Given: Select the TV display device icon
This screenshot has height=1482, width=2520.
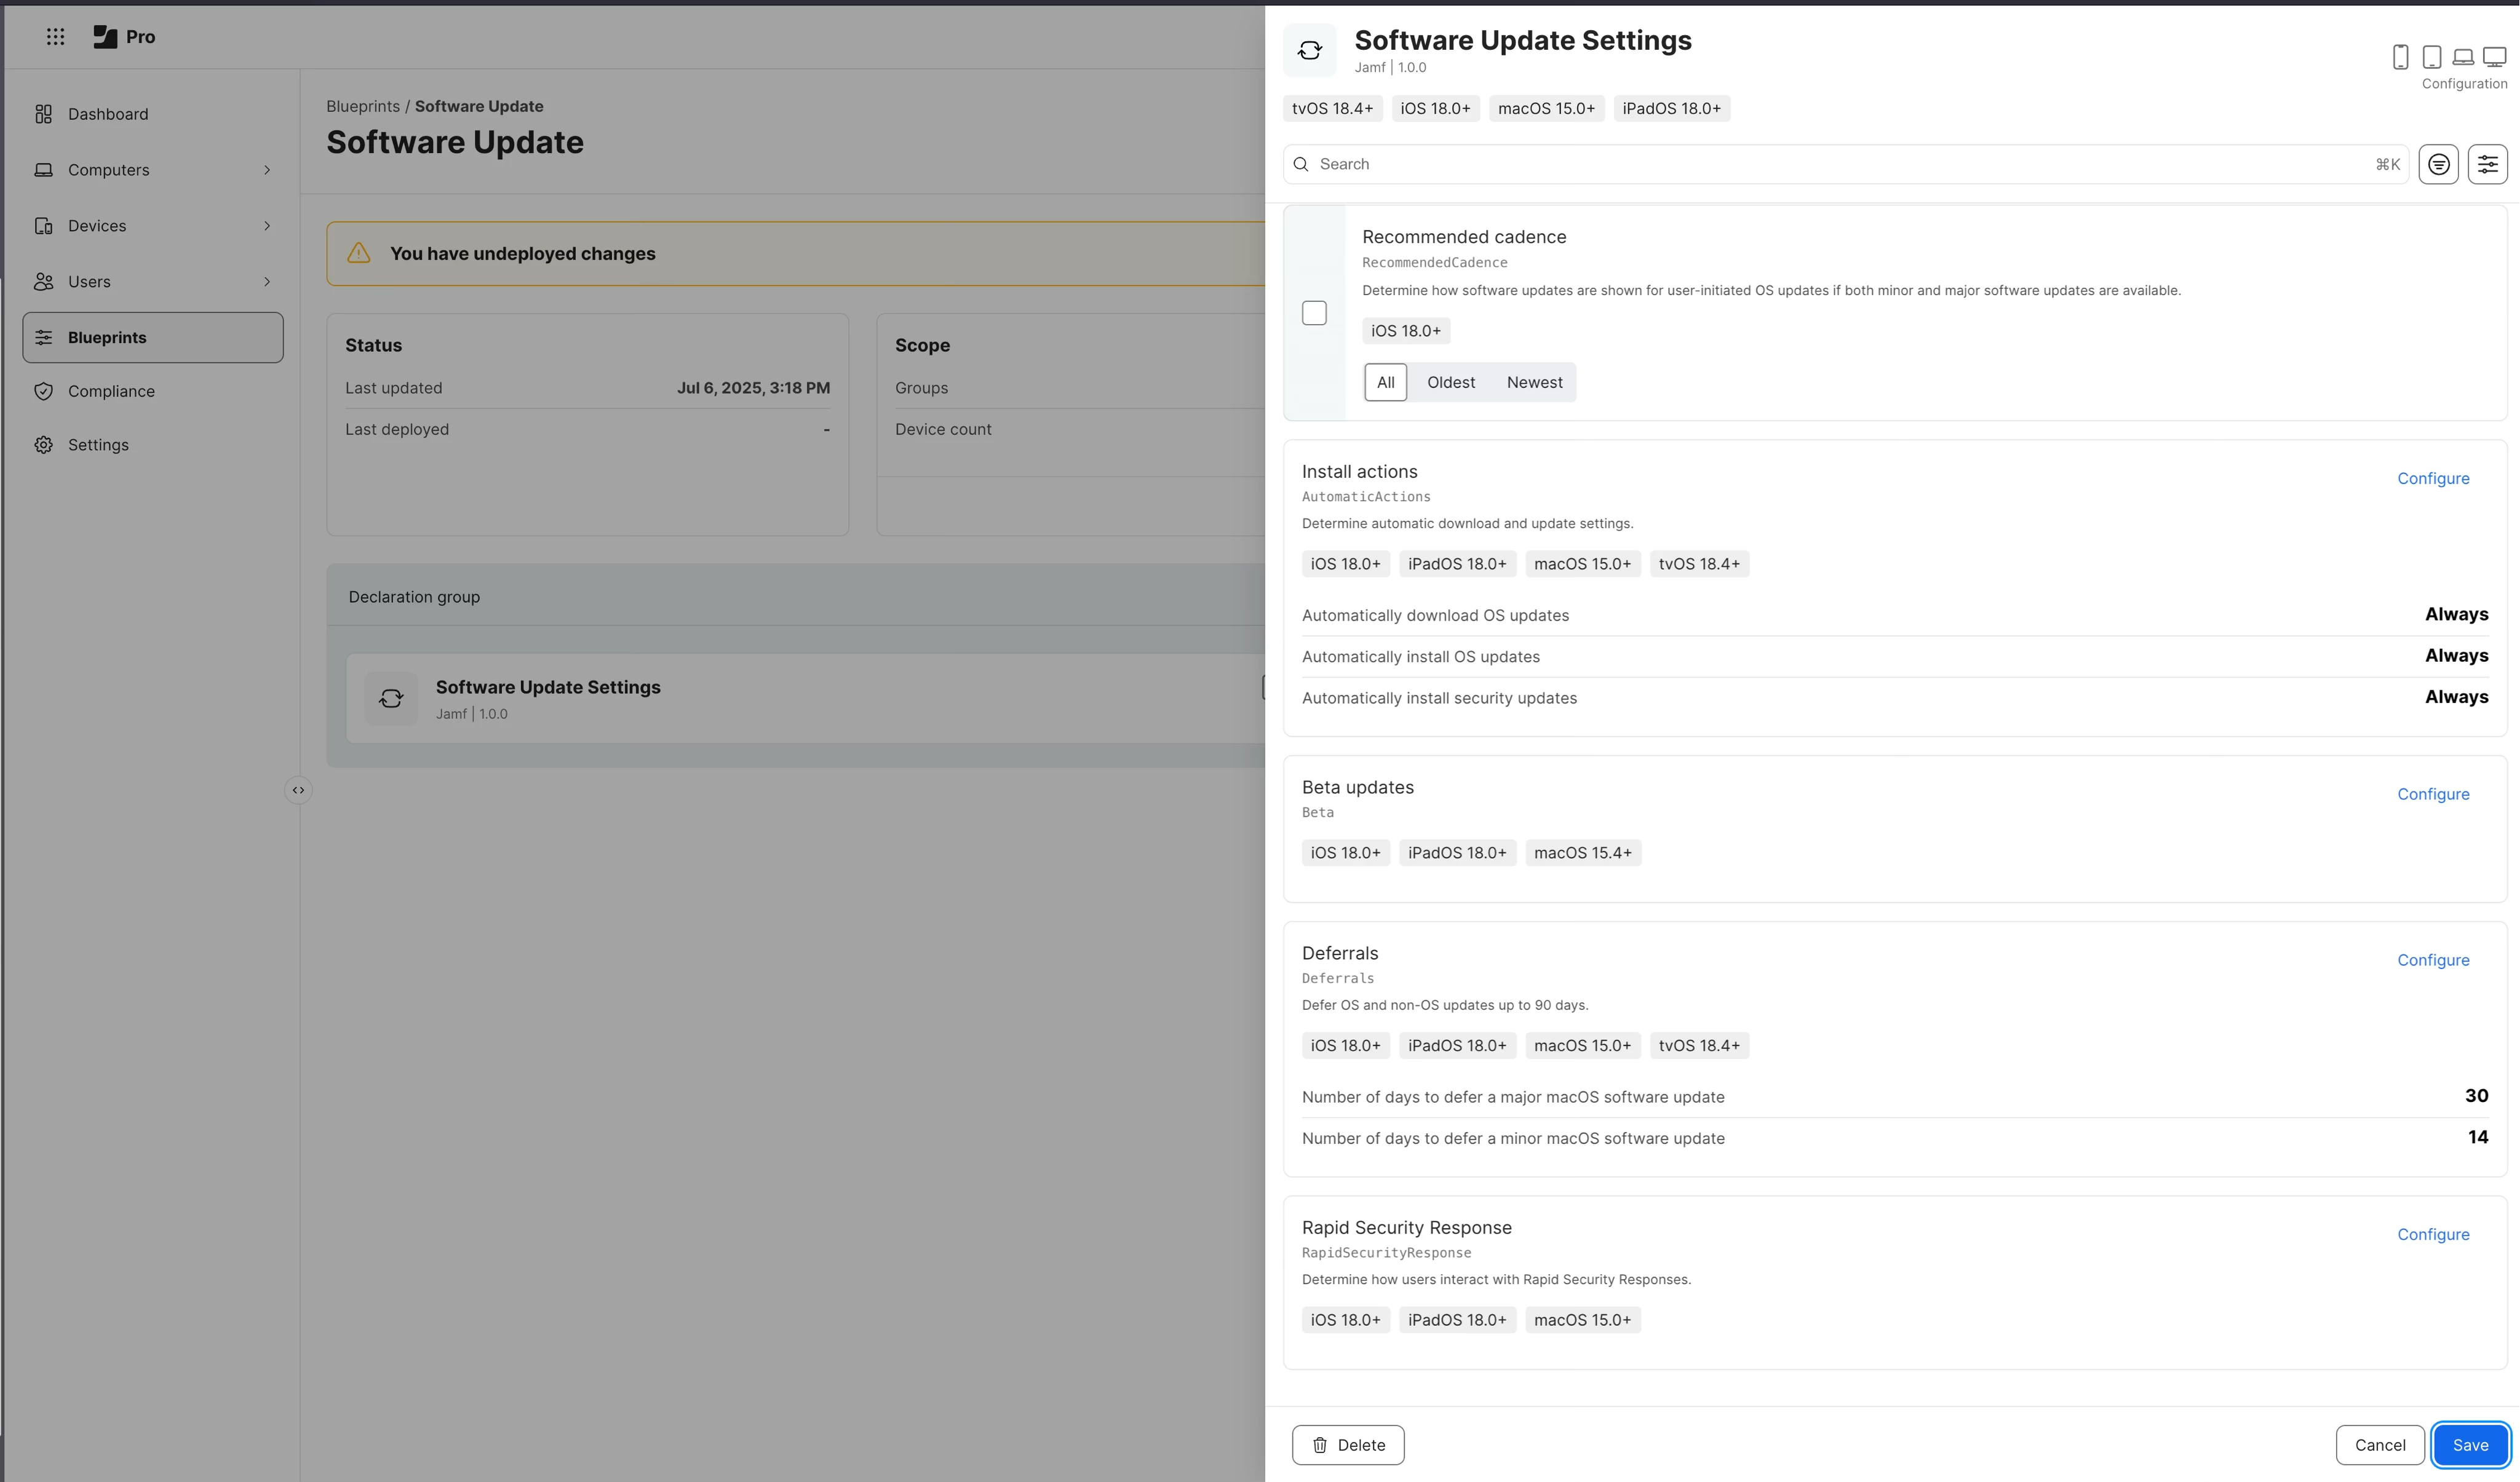Looking at the screenshot, I should click(2495, 57).
